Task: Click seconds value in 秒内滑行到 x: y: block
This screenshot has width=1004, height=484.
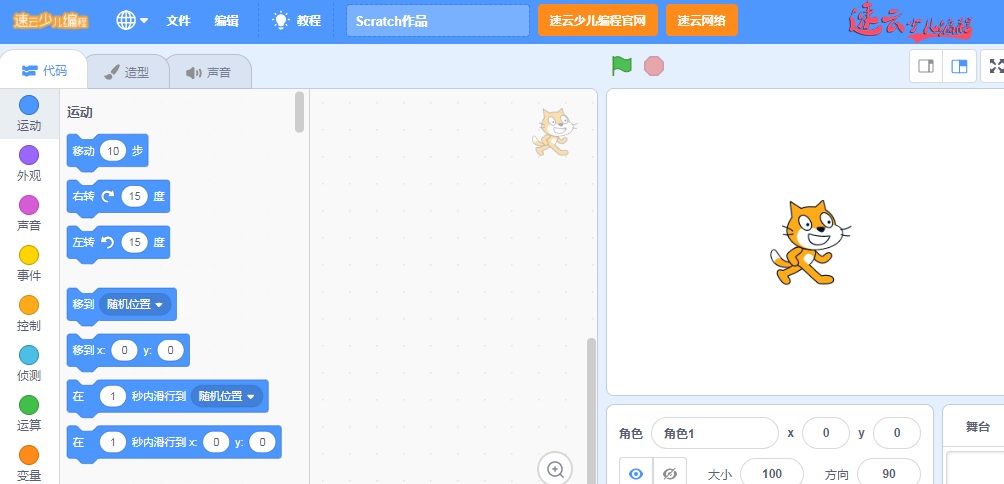Action: coord(113,442)
